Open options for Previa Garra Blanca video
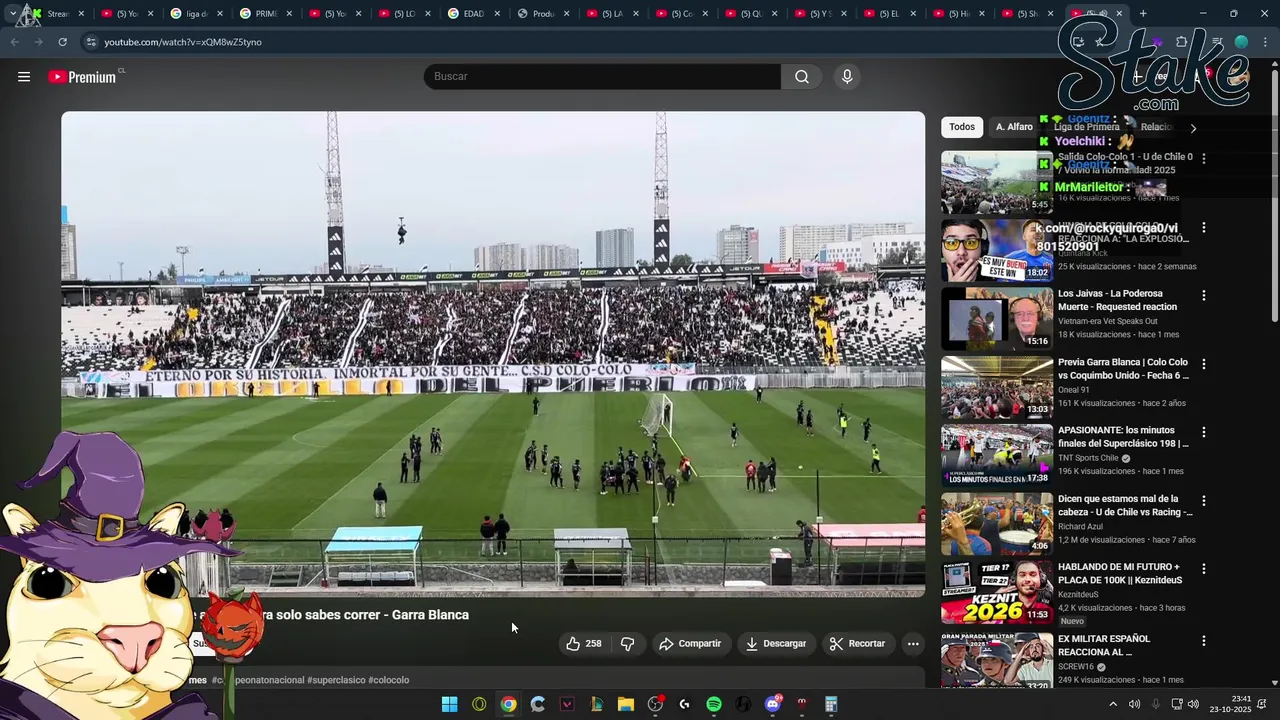 tap(1204, 364)
